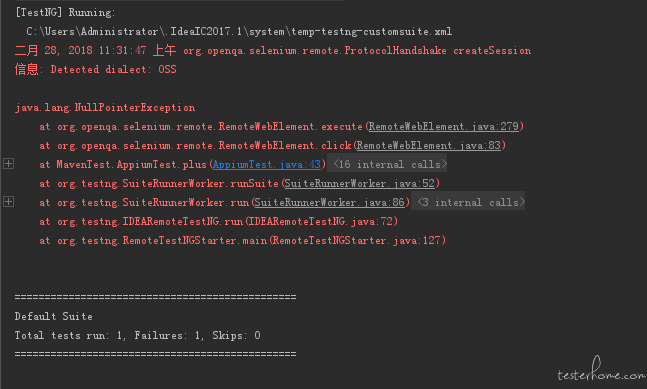The height and width of the screenshot is (389, 647).
Task: Click the '[TestNG] Running:' header line
Action: click(x=65, y=12)
